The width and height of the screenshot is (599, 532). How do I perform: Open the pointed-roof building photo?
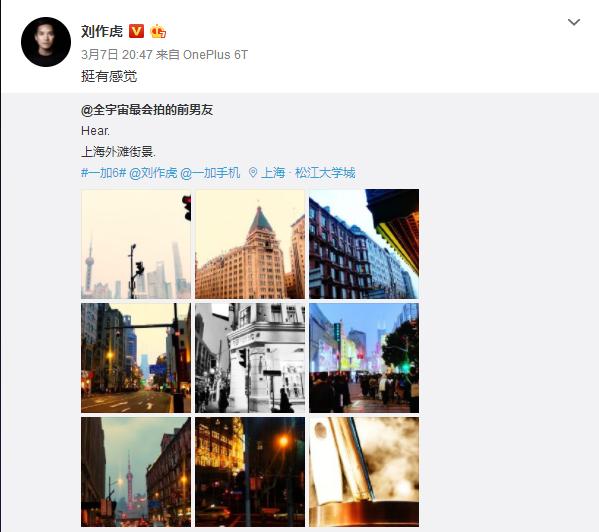click(x=250, y=244)
